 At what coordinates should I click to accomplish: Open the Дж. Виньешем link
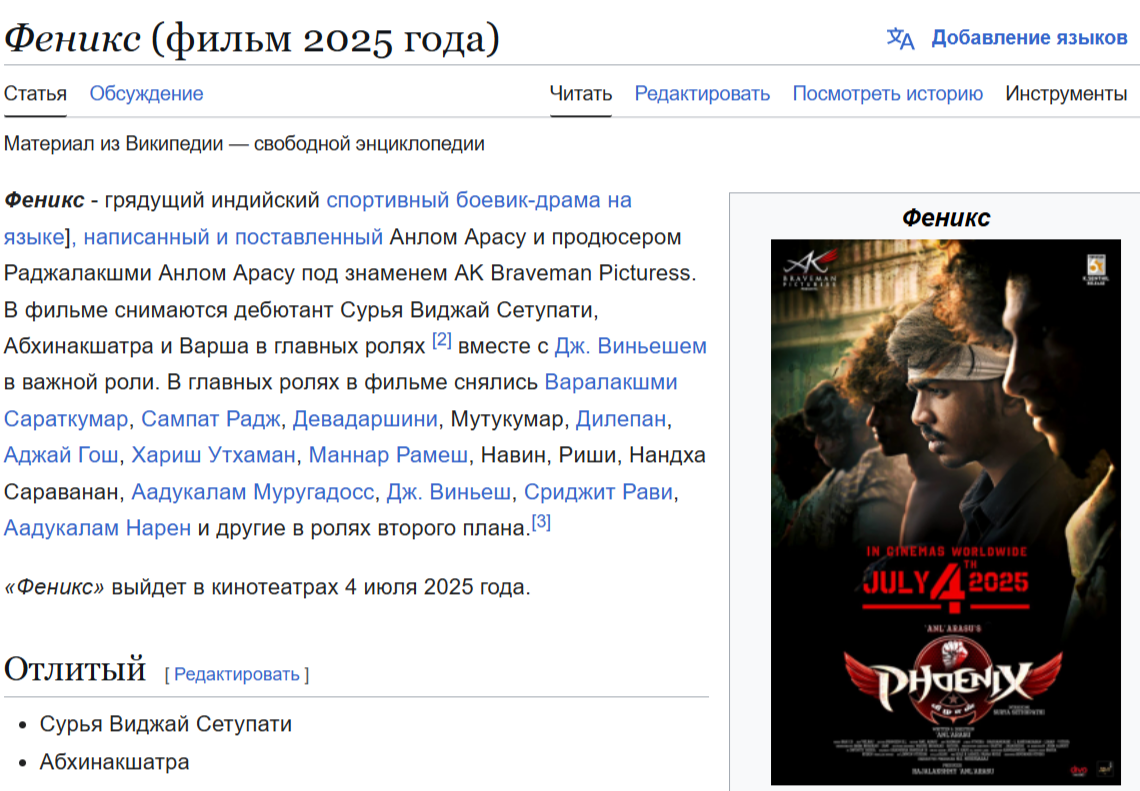[x=630, y=346]
